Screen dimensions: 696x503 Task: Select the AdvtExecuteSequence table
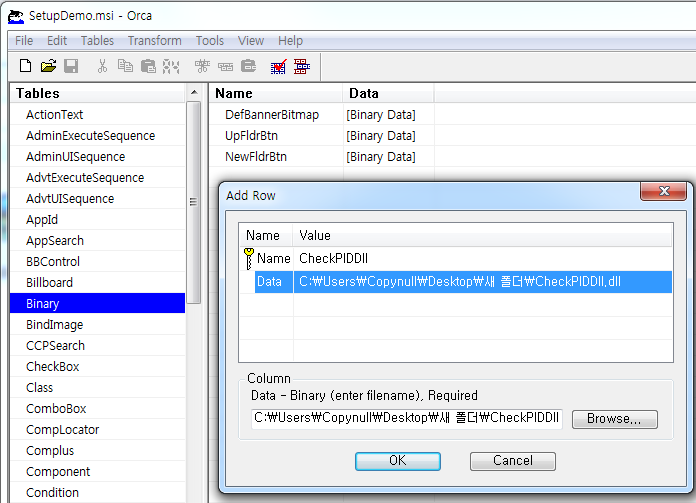pos(98,178)
